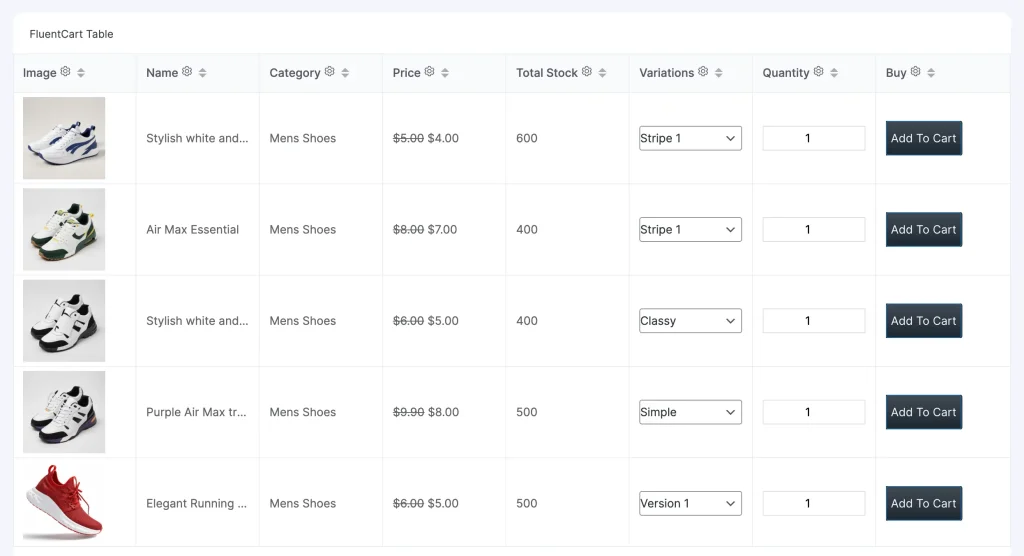Click the 600 total stock value
The image size is (1024, 556).
pyautogui.click(x=527, y=139)
